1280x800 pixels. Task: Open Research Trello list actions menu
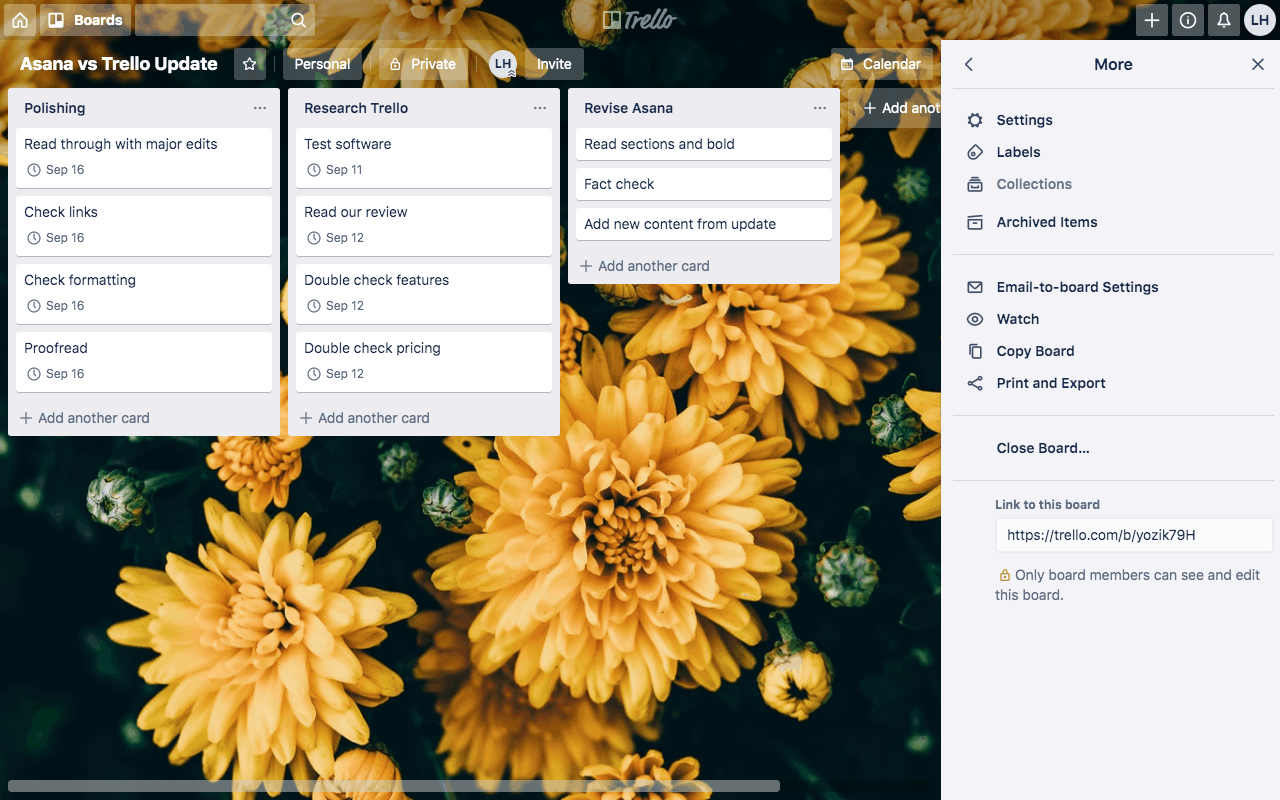click(x=540, y=108)
